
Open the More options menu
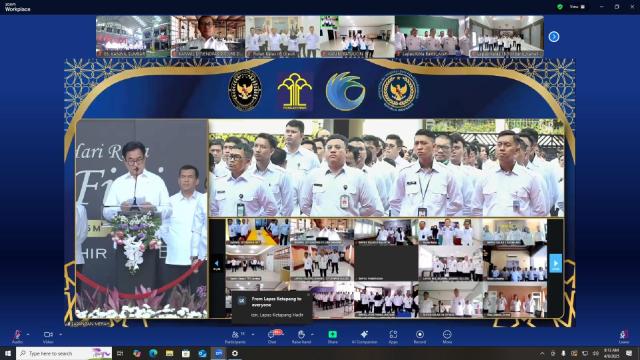coord(447,336)
